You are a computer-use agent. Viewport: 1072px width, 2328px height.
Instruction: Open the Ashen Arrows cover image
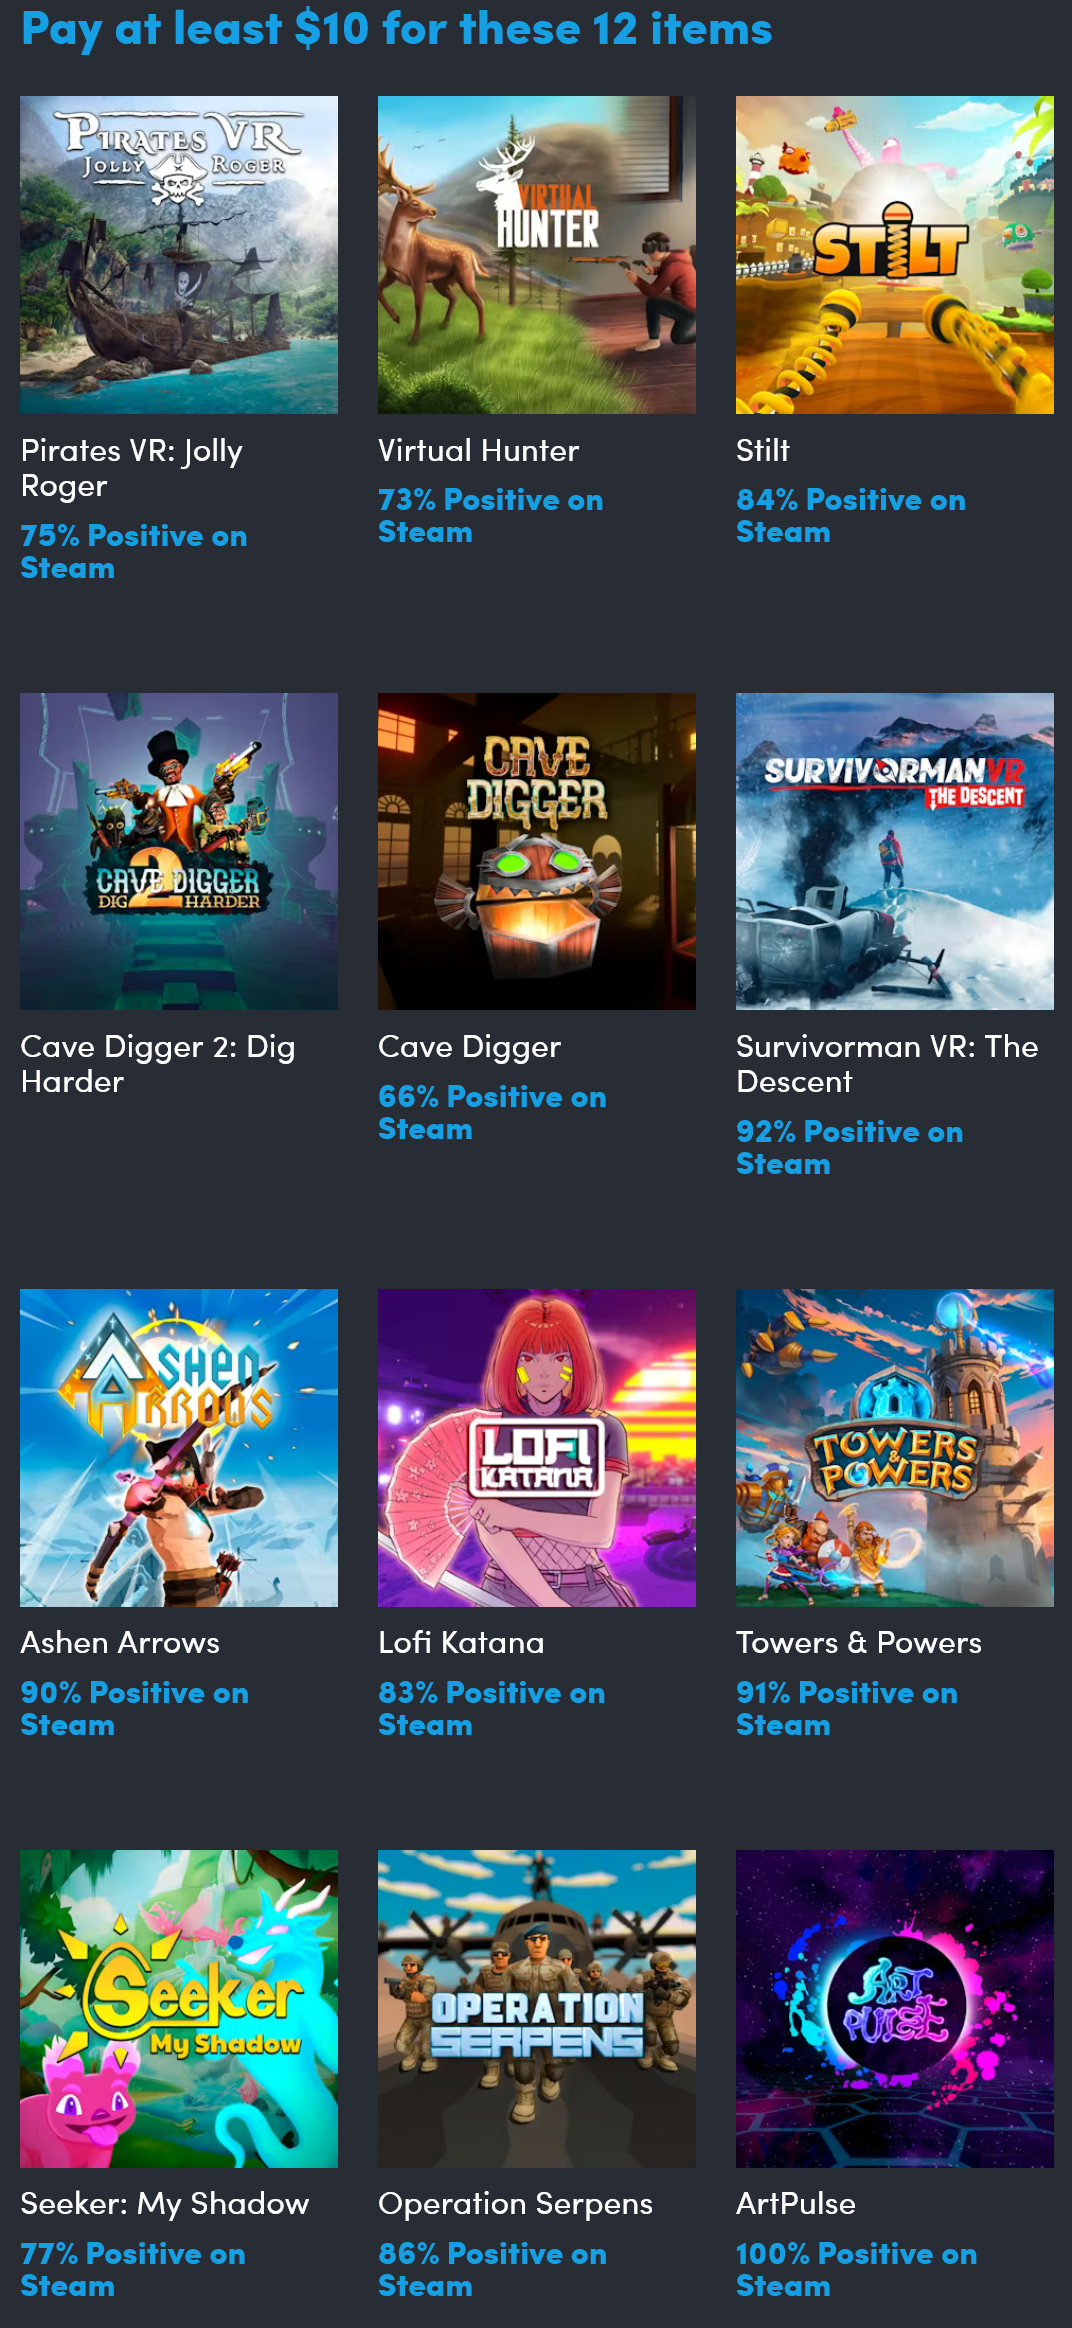(179, 1448)
